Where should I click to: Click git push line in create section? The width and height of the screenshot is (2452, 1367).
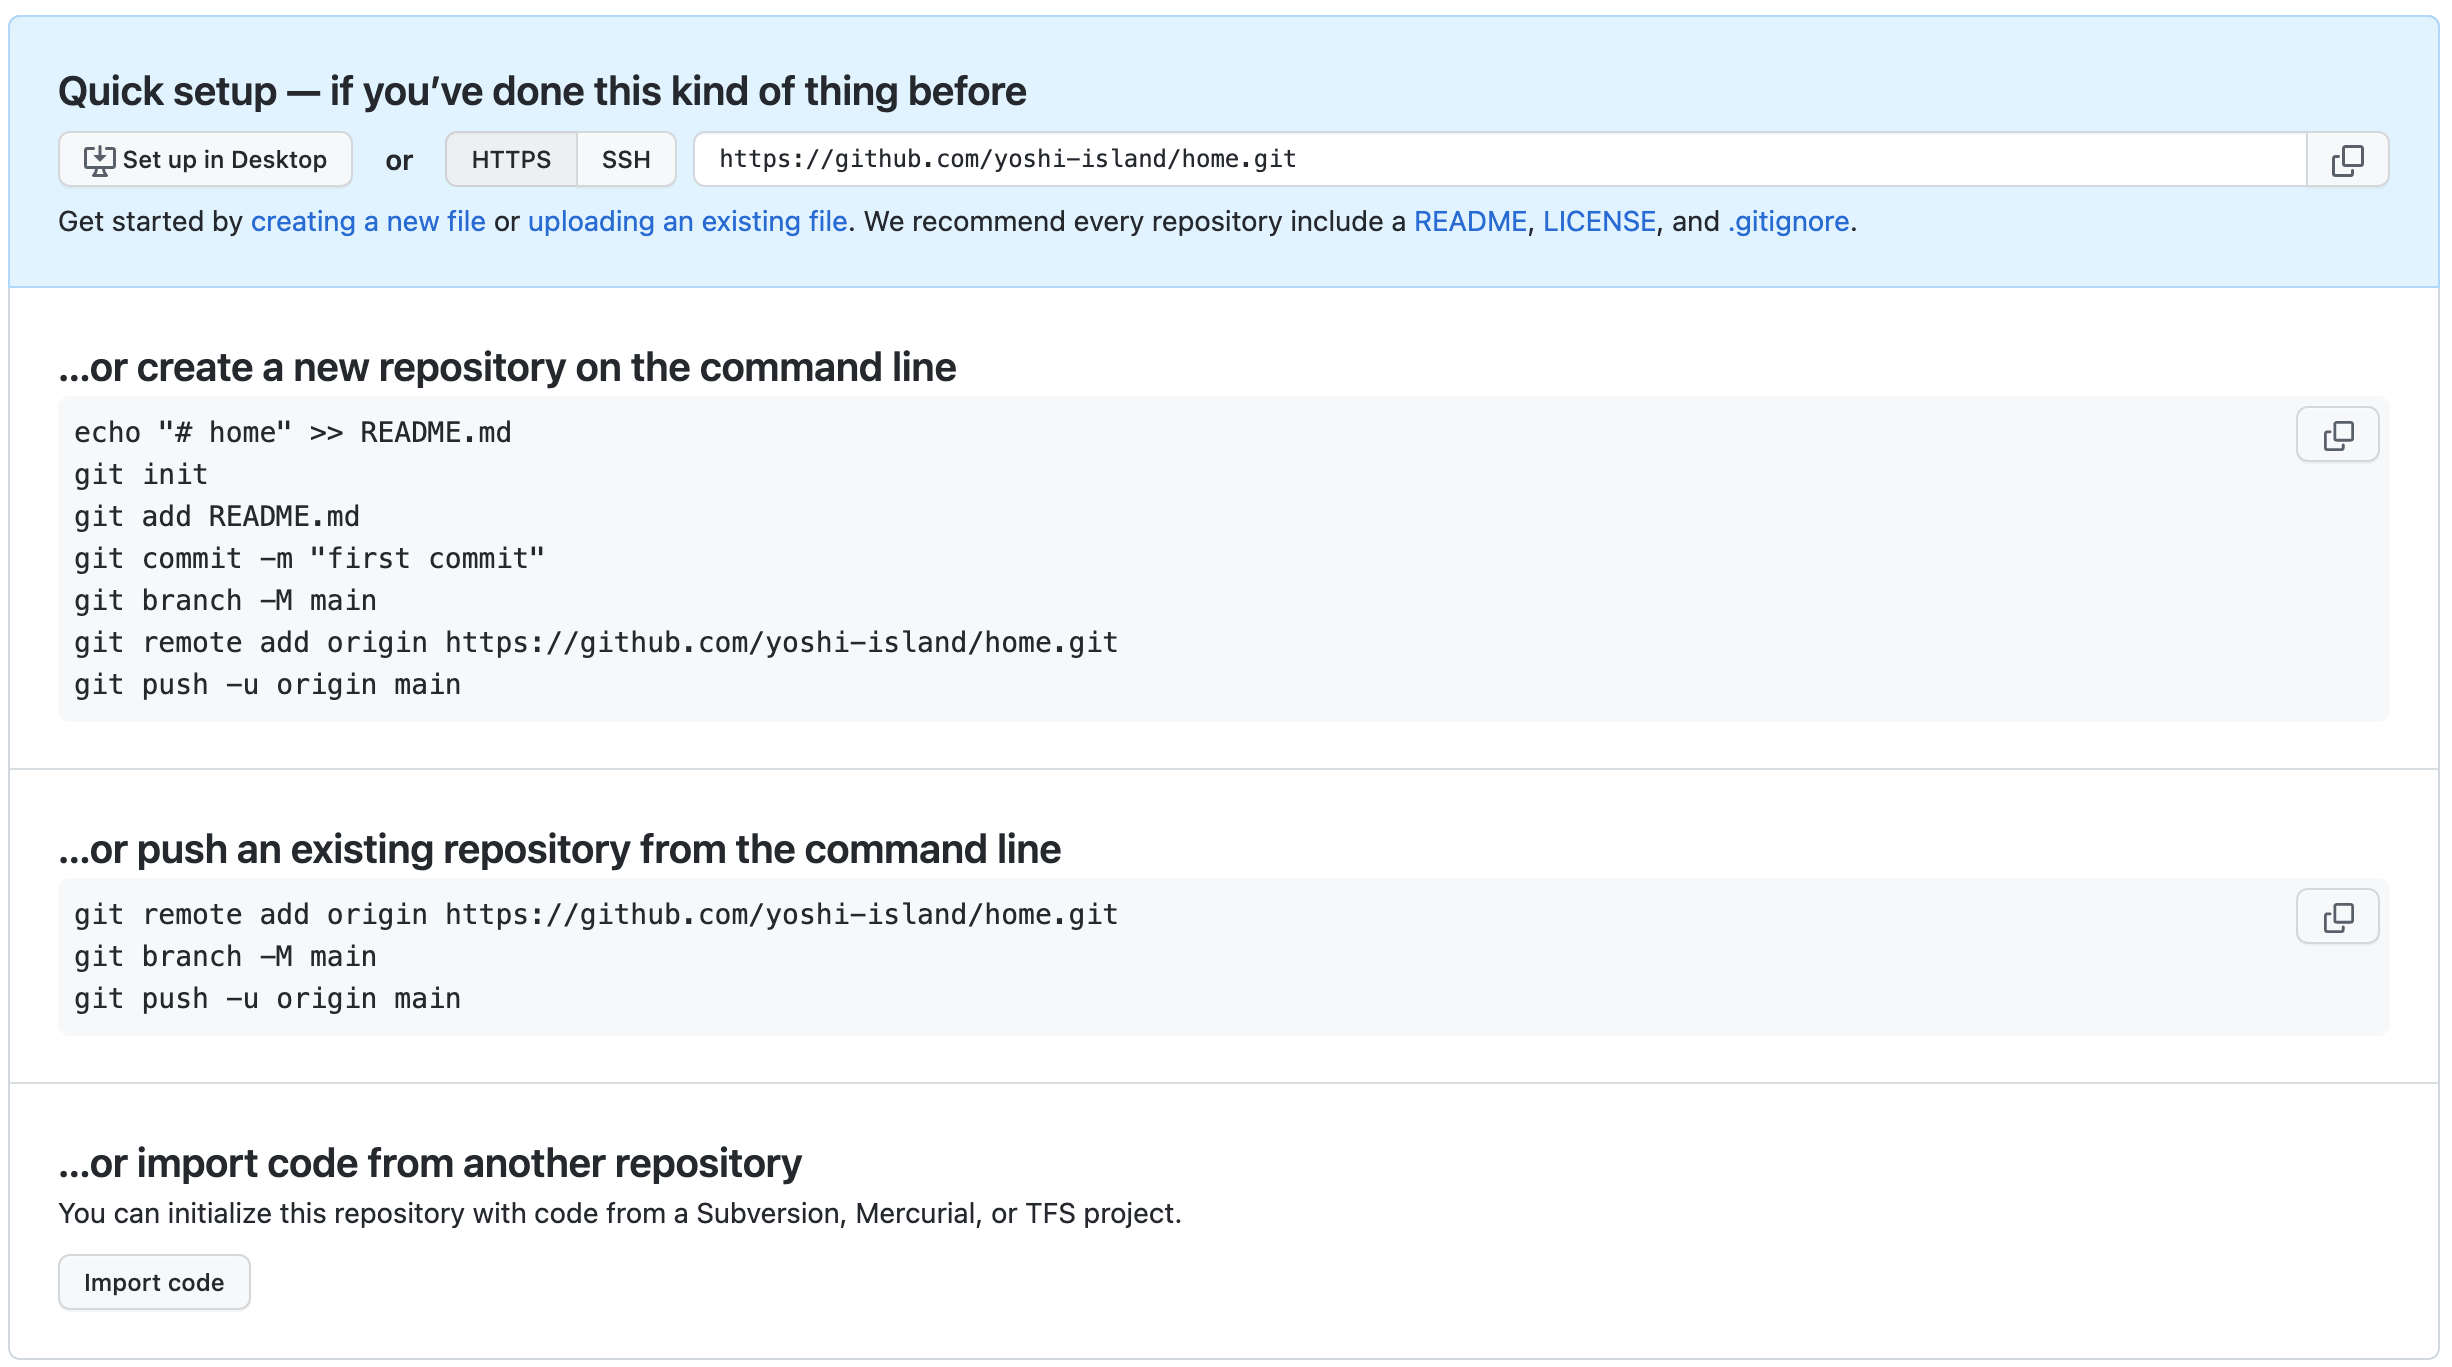click(x=268, y=685)
